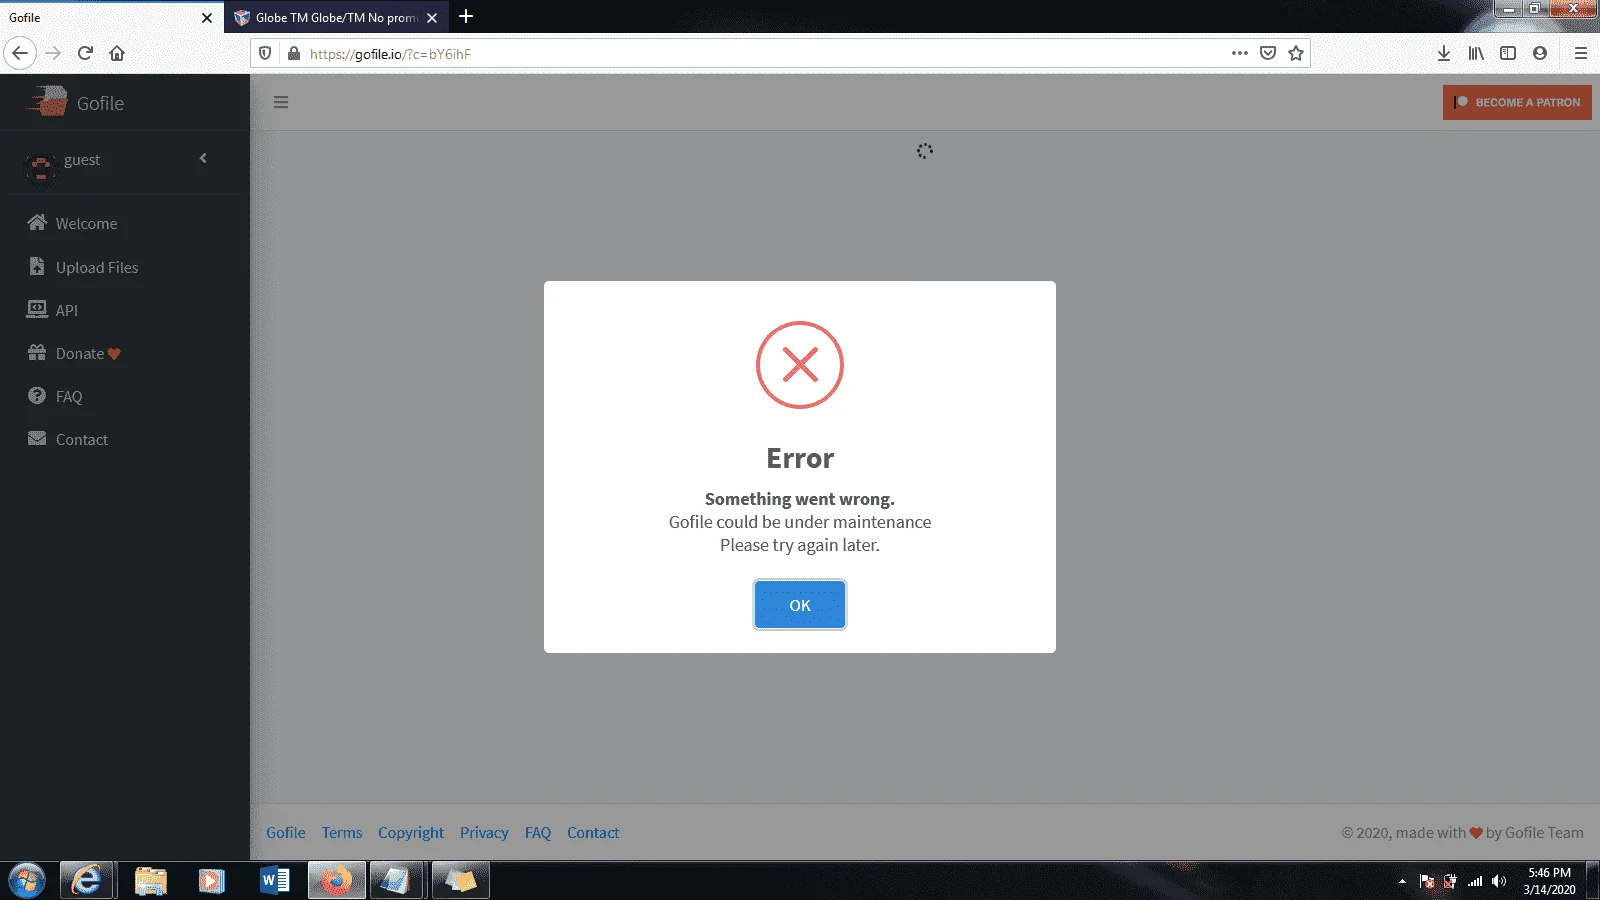The width and height of the screenshot is (1600, 900).
Task: Click the guest avatar icon
Action: tap(40, 168)
